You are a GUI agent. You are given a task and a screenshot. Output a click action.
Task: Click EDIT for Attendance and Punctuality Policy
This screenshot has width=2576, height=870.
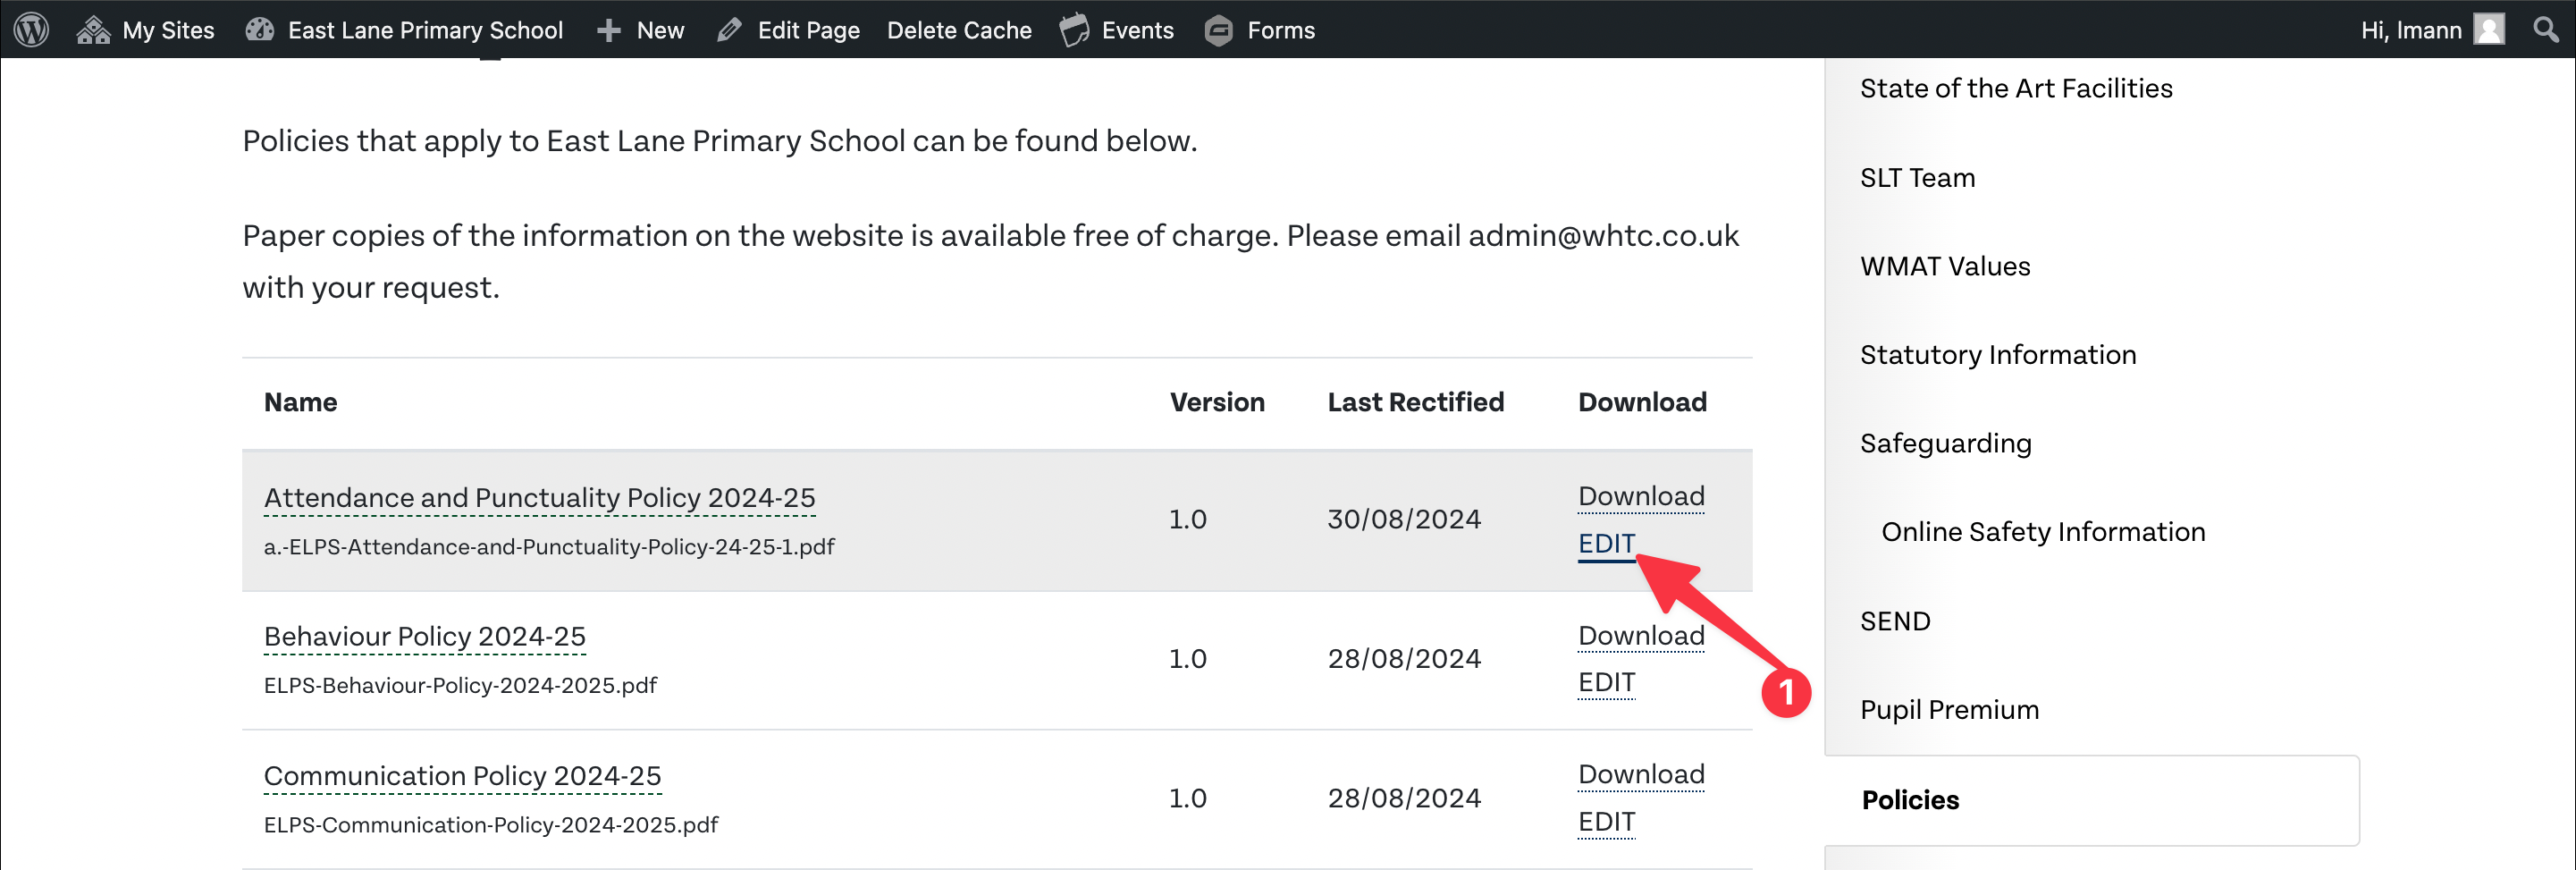(1605, 543)
